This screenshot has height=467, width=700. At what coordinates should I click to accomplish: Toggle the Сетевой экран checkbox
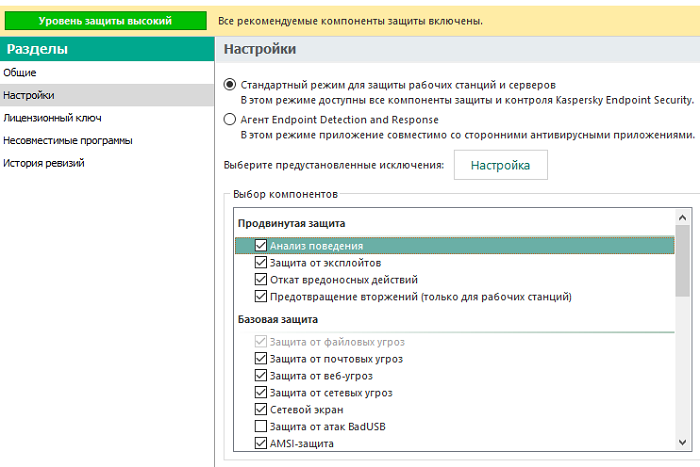tap(261, 409)
